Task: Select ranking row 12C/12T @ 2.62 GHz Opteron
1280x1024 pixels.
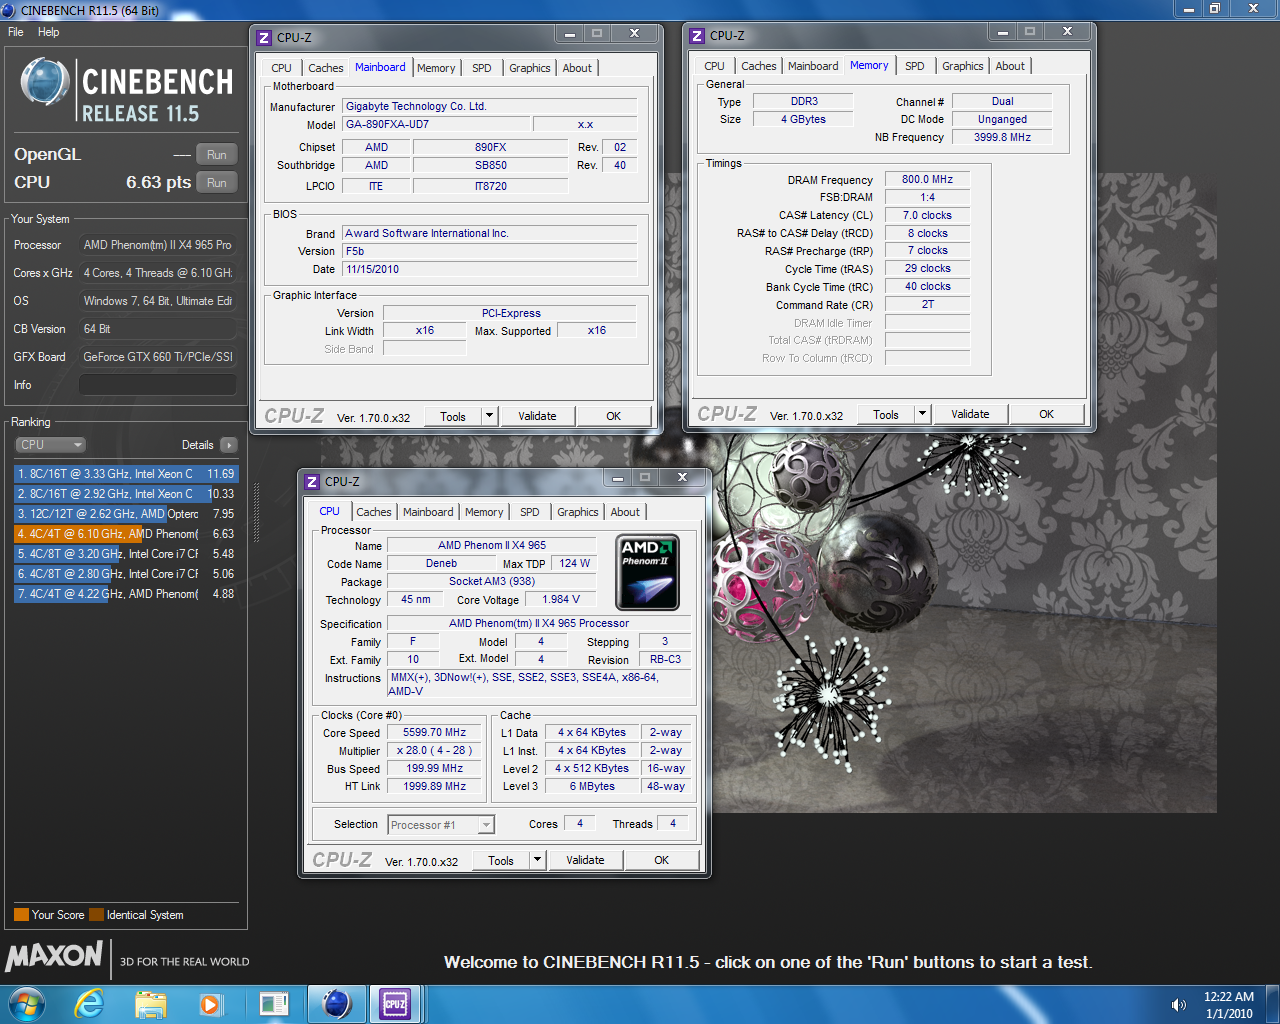Action: 126,514
